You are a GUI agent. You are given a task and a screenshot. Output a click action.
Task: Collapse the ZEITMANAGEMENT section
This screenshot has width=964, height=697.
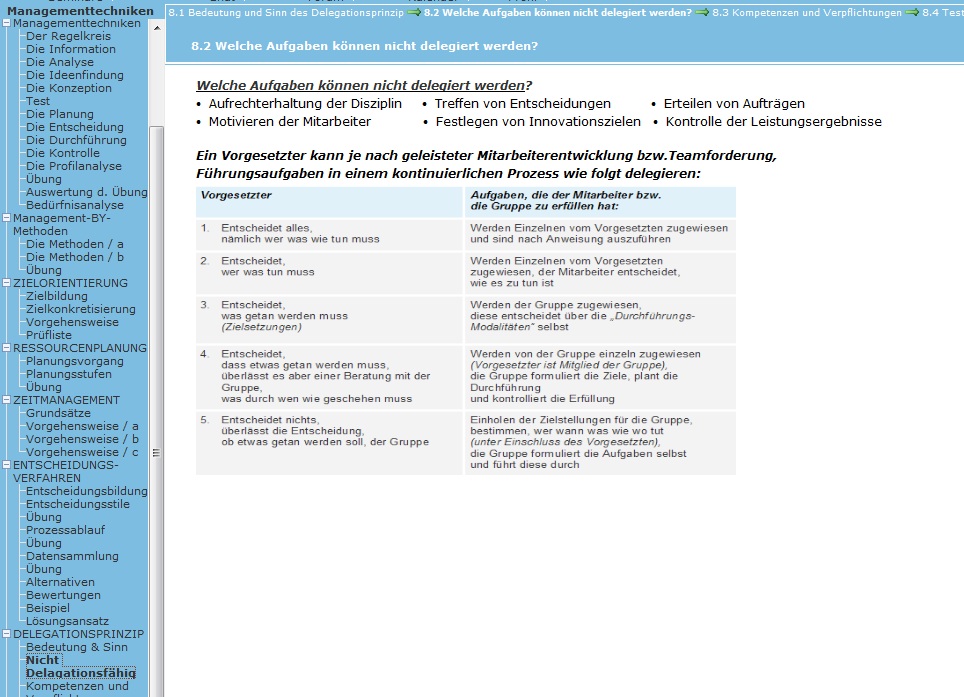[7, 400]
